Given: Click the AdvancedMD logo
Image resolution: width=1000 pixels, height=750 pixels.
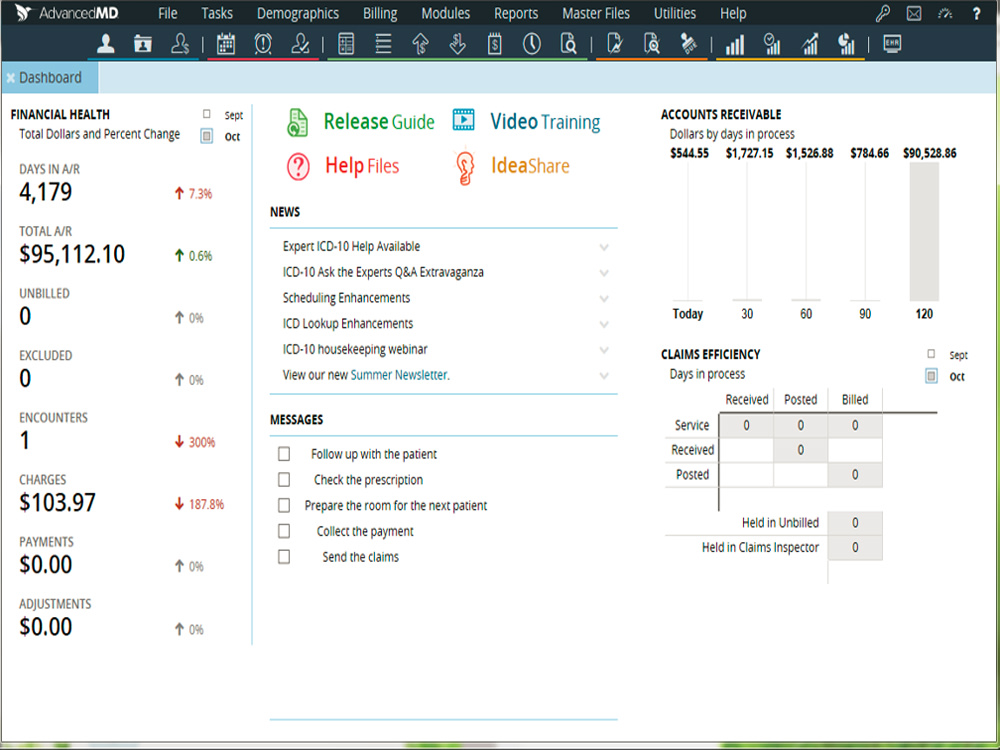Looking at the screenshot, I should tap(67, 13).
